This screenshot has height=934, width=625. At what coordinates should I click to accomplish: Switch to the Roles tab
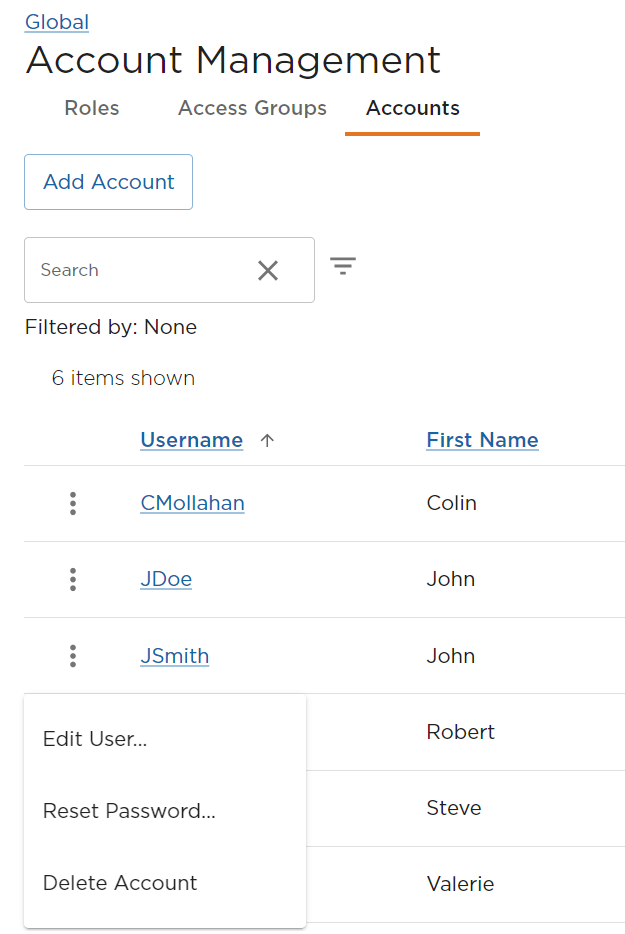[91, 108]
